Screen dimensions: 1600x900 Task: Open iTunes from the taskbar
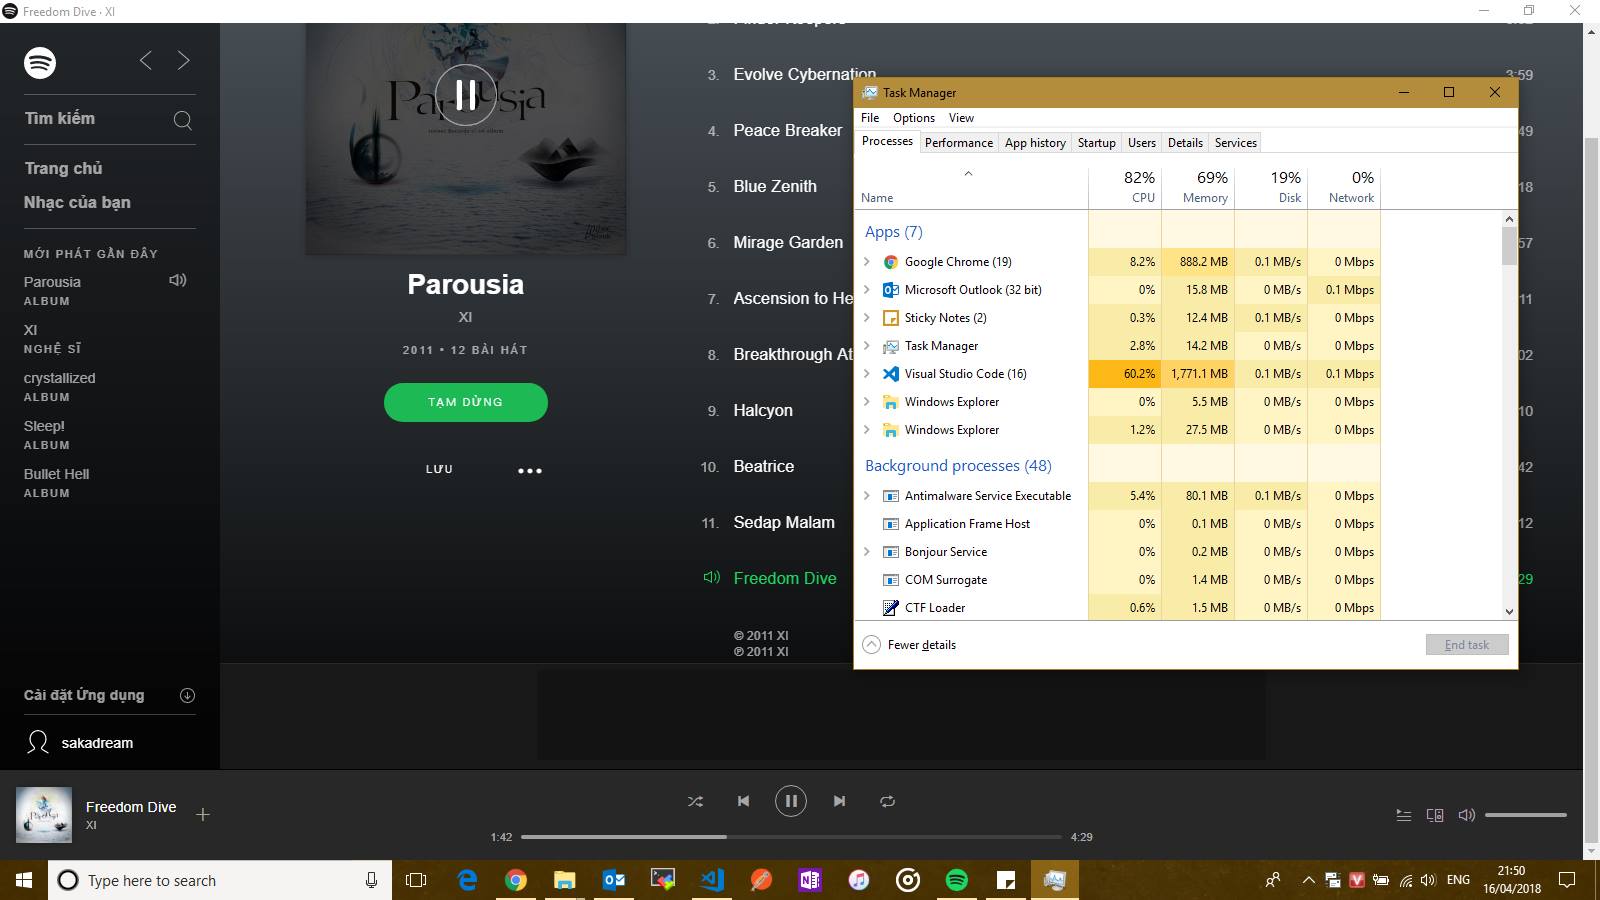coord(859,880)
